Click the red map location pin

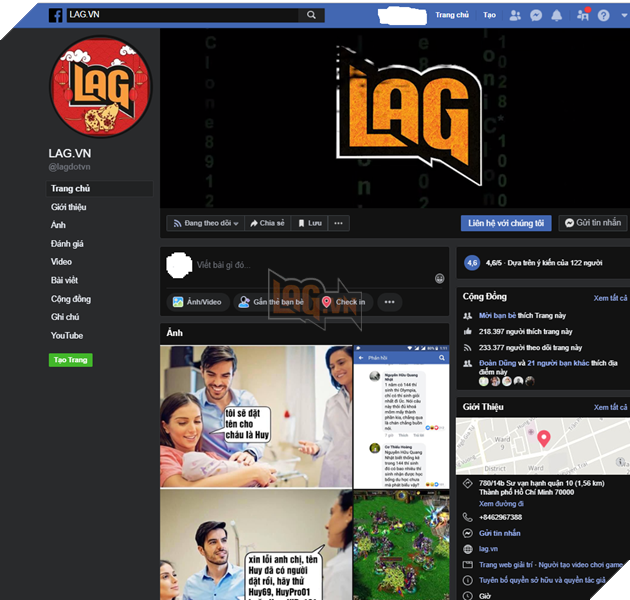[544, 438]
